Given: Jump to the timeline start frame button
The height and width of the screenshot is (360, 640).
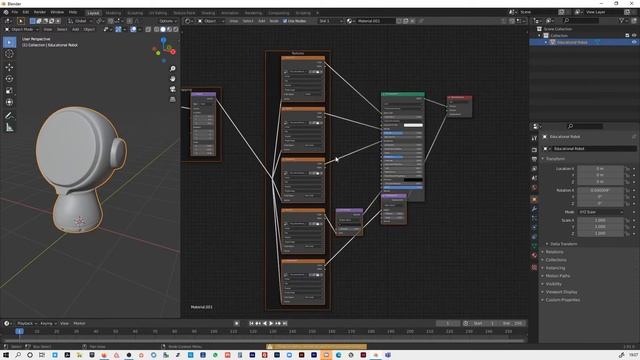Looking at the screenshot, I should (x=251, y=323).
